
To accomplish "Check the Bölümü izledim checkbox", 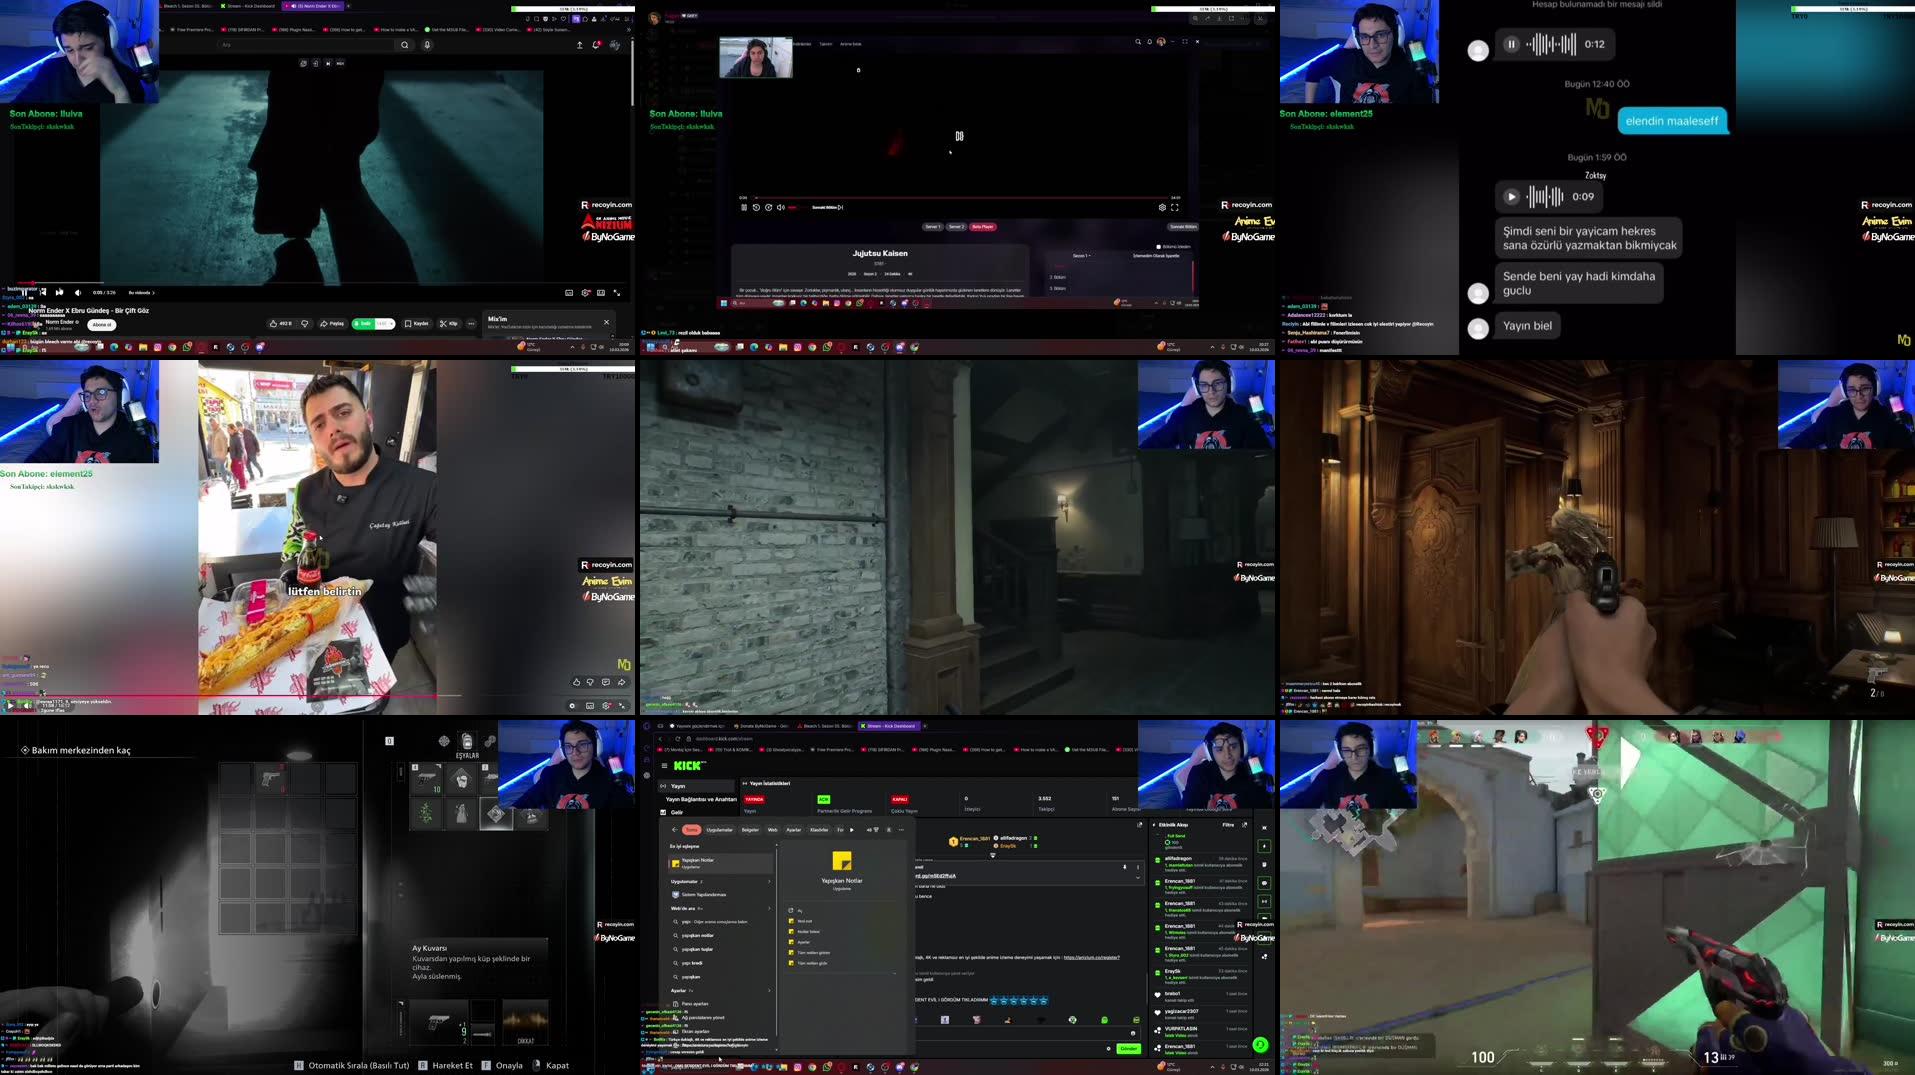I will (1159, 246).
